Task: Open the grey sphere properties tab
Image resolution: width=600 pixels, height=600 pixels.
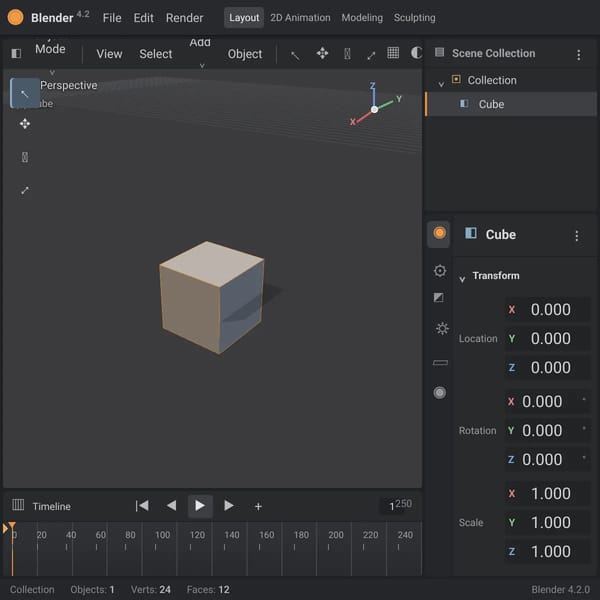Action: pyautogui.click(x=440, y=393)
